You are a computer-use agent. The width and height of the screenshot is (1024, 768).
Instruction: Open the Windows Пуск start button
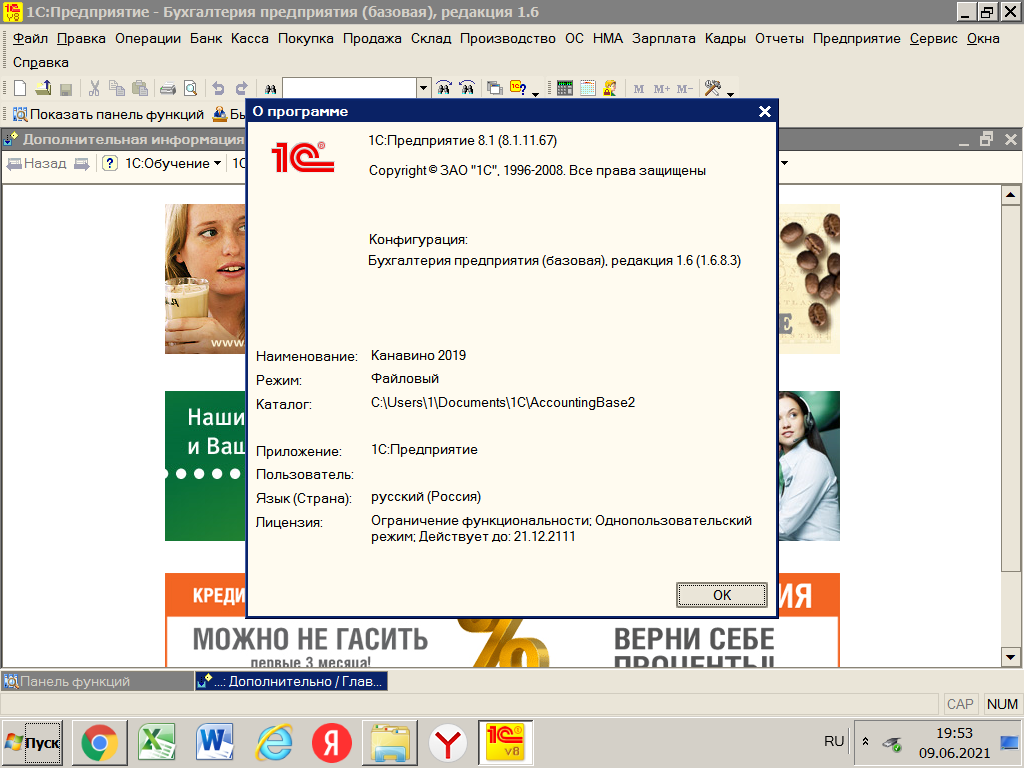click(x=32, y=743)
